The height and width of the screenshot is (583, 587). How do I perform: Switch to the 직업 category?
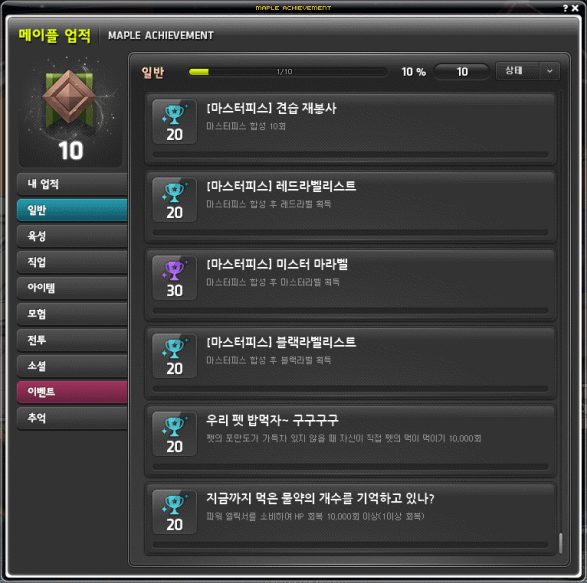(72, 262)
